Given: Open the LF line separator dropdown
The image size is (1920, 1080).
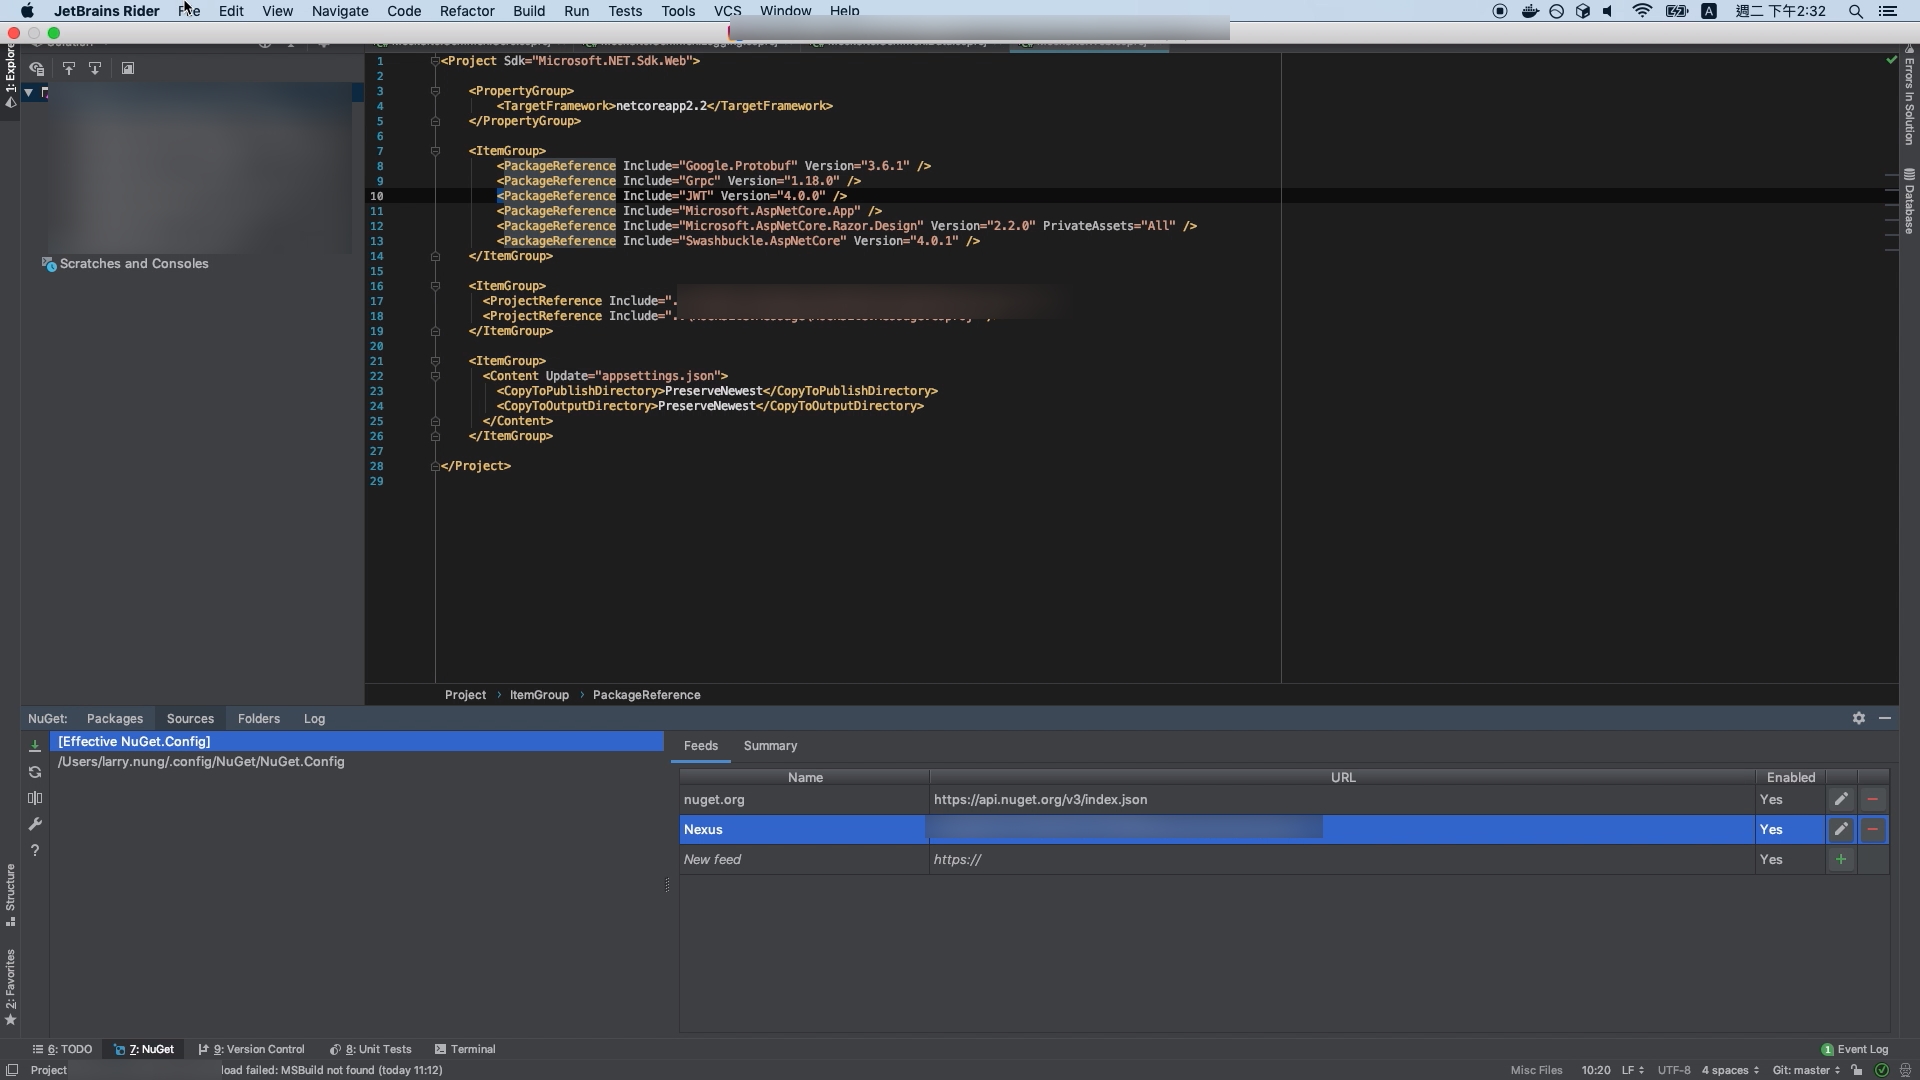Looking at the screenshot, I should point(1632,1070).
